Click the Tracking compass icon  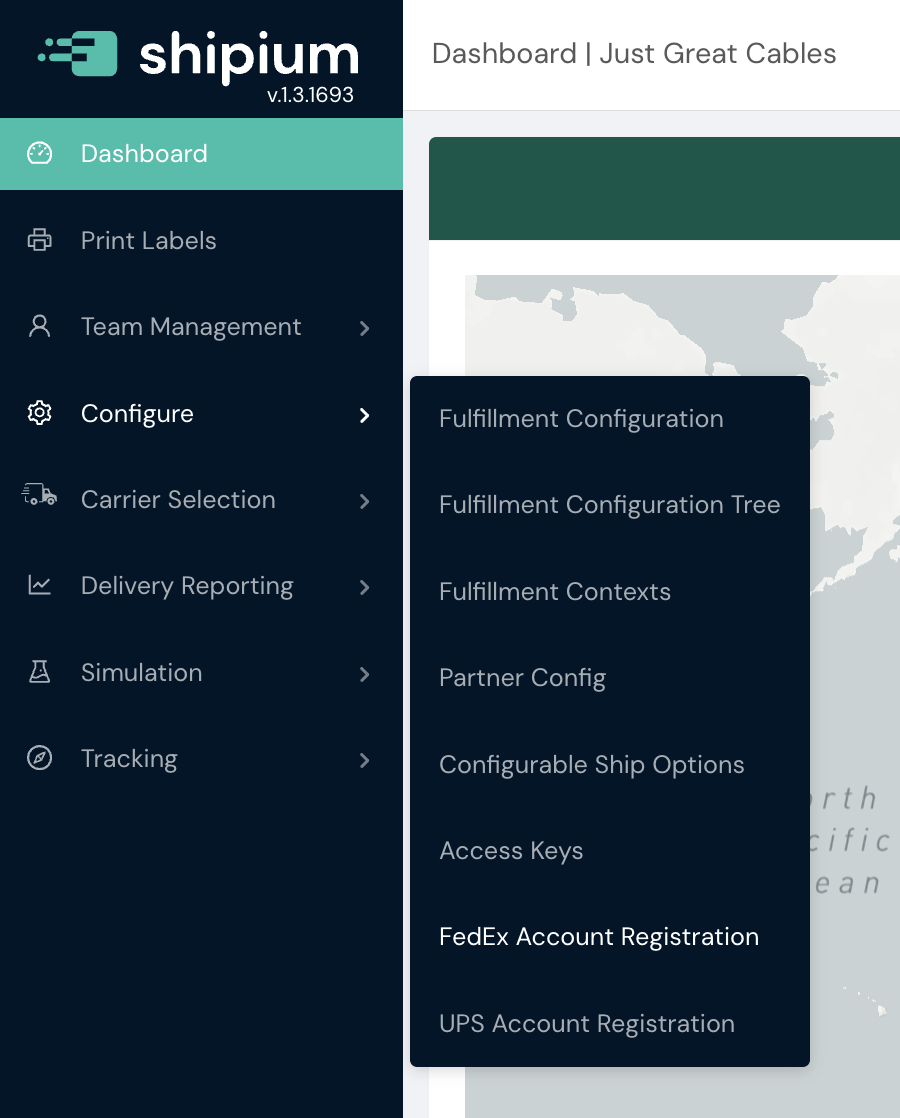coord(39,758)
